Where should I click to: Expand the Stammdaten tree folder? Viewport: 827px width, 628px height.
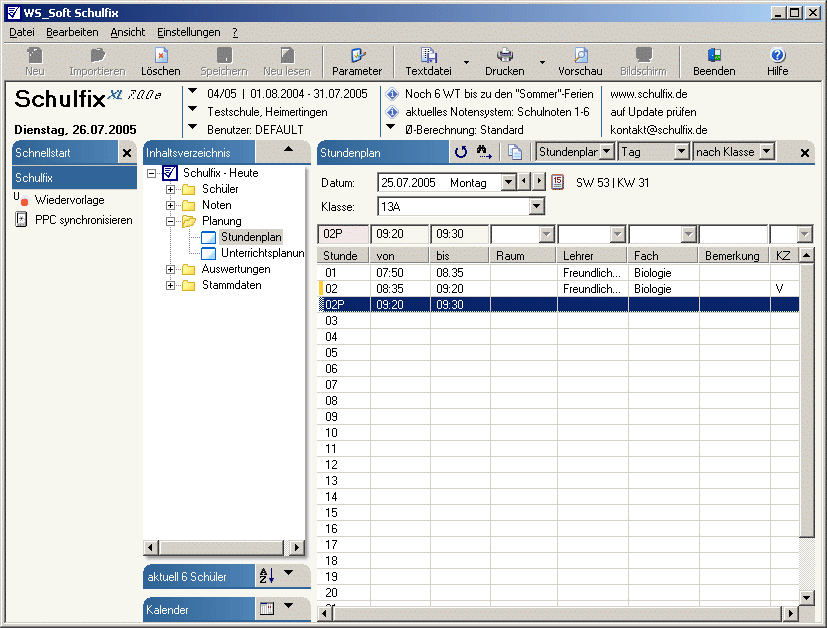pos(170,286)
